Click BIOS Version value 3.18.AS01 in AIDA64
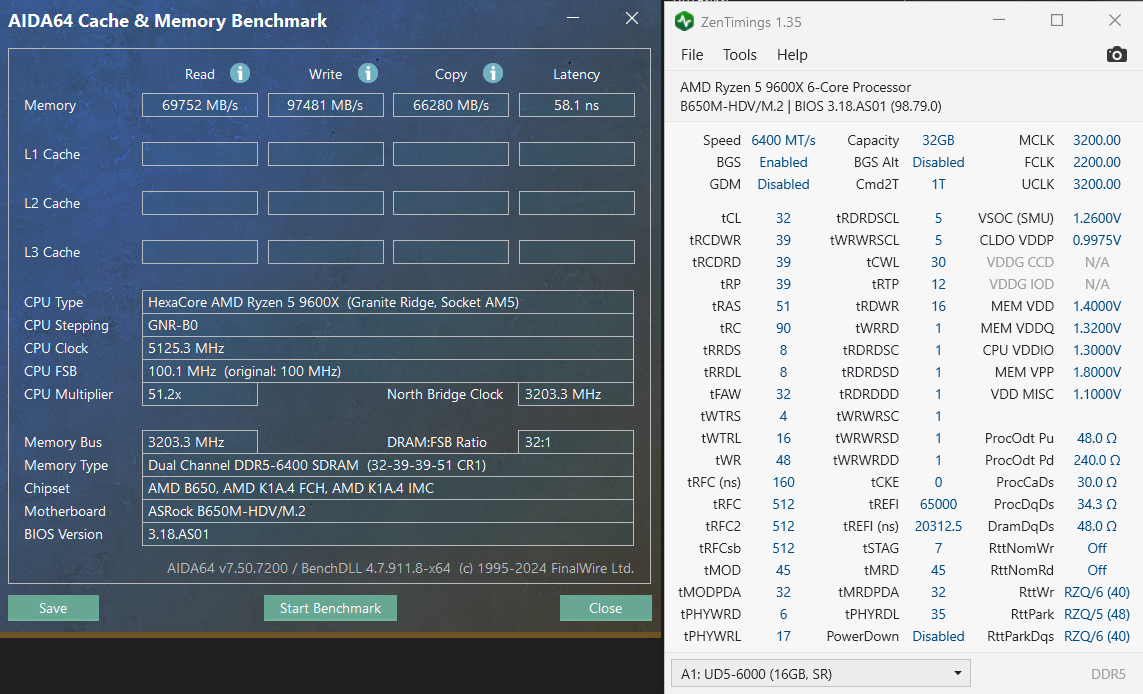Screen dimensions: 1143x694 (388, 534)
